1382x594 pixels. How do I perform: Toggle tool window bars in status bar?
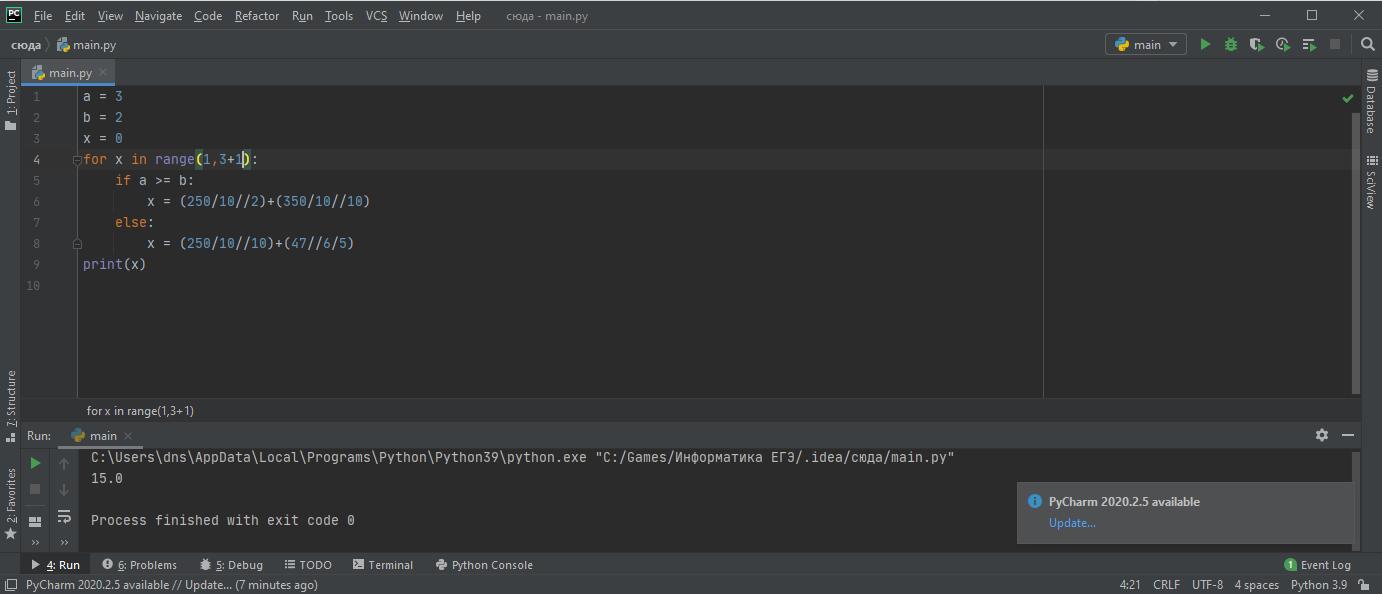point(11,585)
